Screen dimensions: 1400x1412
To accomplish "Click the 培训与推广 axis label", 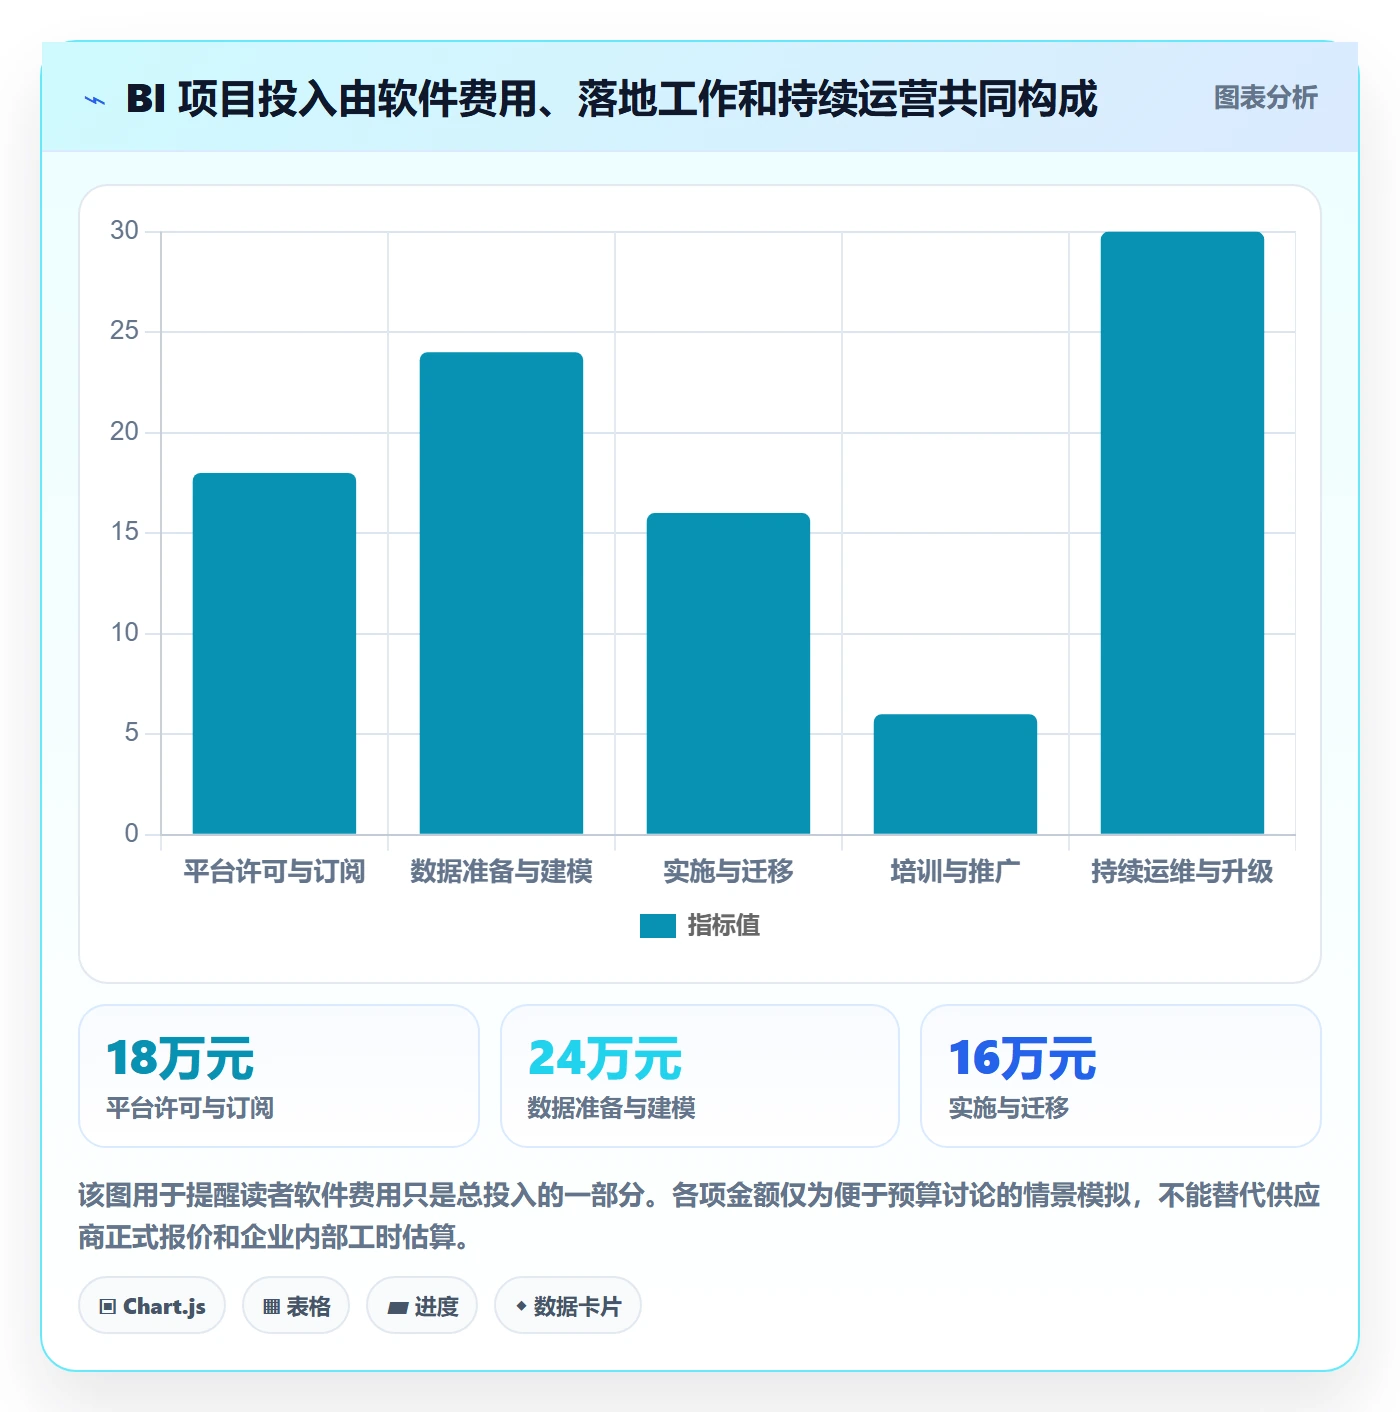I will coord(955,872).
